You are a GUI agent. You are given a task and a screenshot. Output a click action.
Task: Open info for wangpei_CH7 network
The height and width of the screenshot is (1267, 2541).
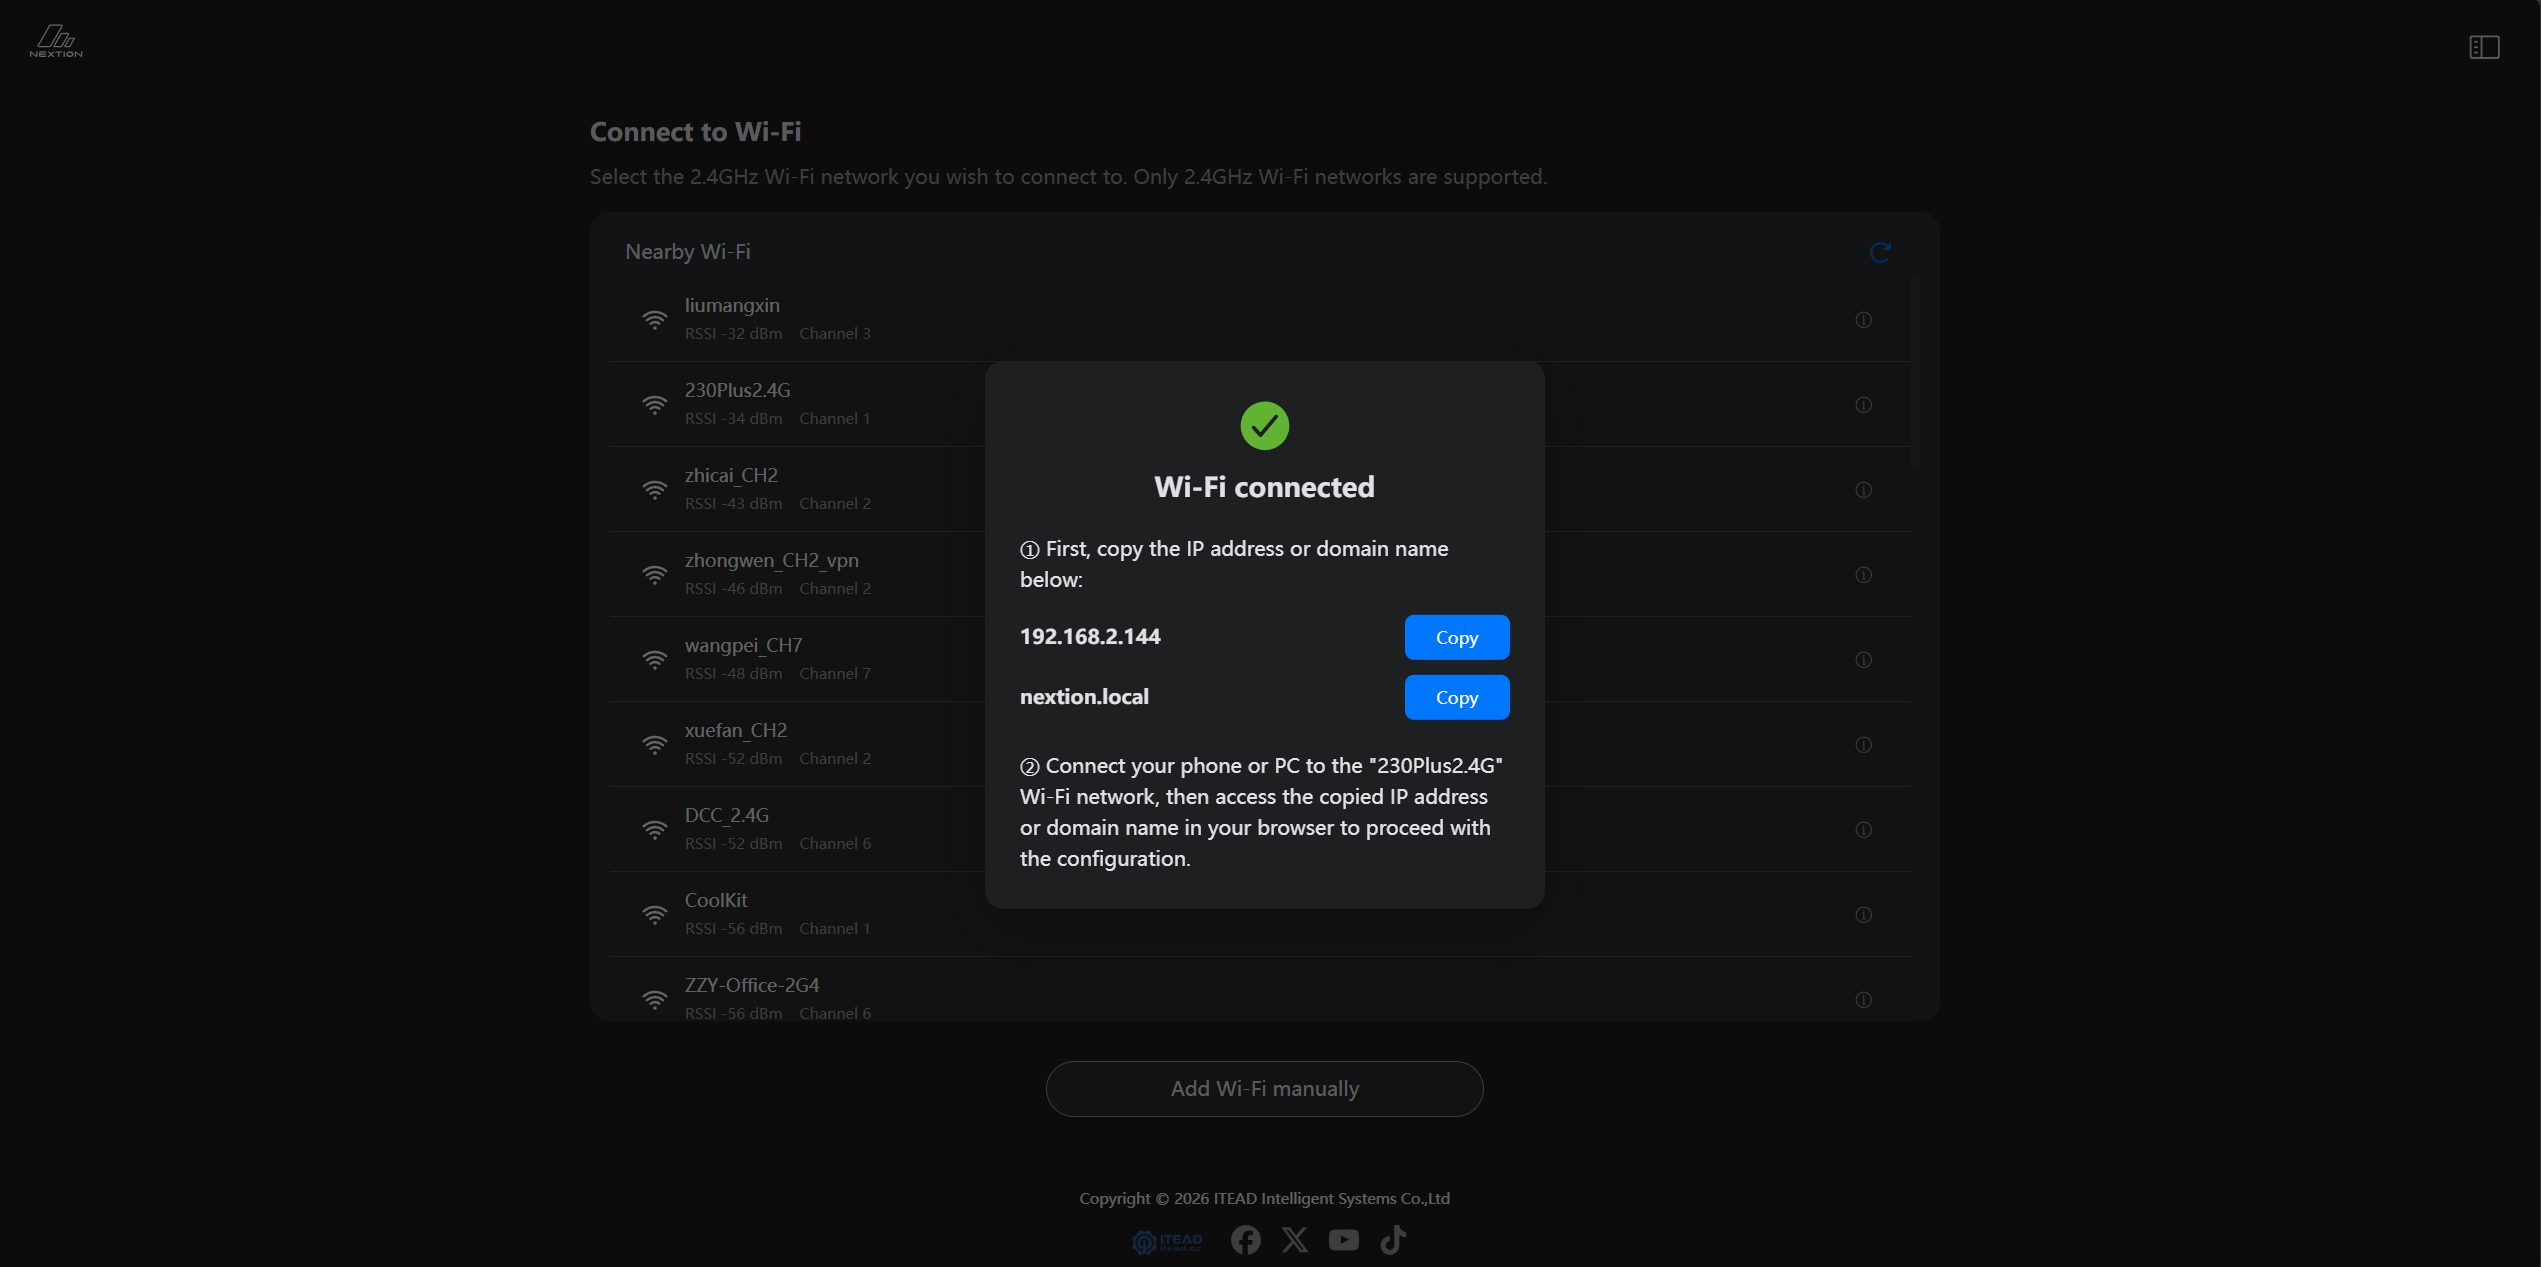tap(1864, 660)
